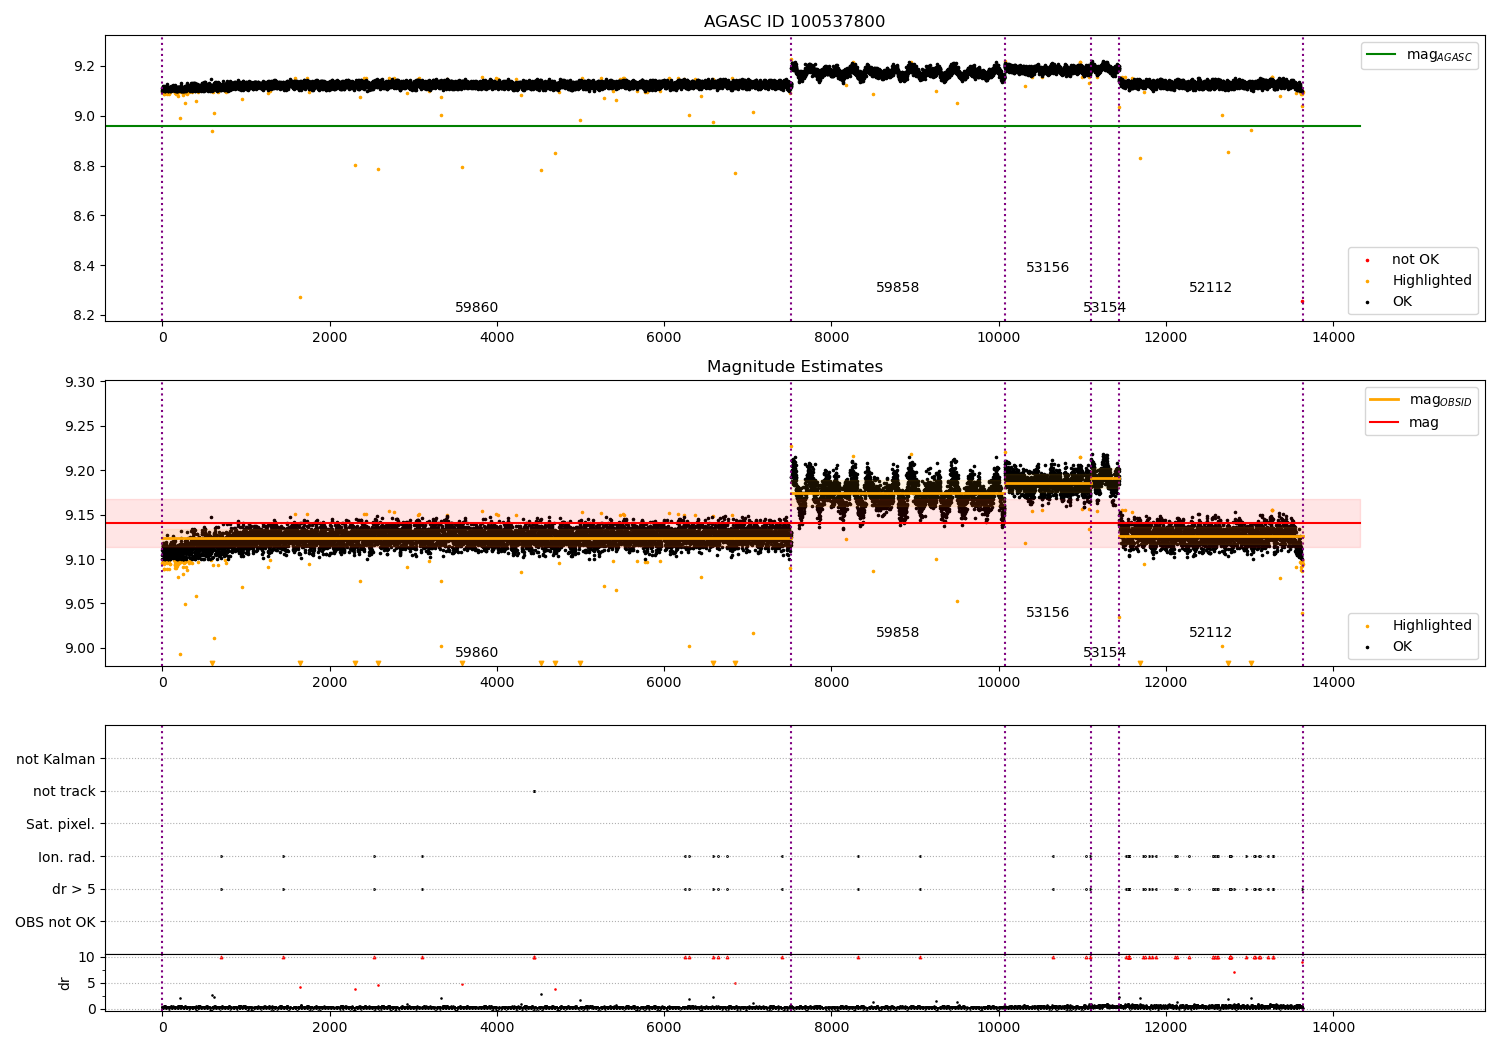Viewport: 1500px width, 1050px height.
Task: Click y-axis tick 9.00 in the middle plot
Action: coord(80,648)
